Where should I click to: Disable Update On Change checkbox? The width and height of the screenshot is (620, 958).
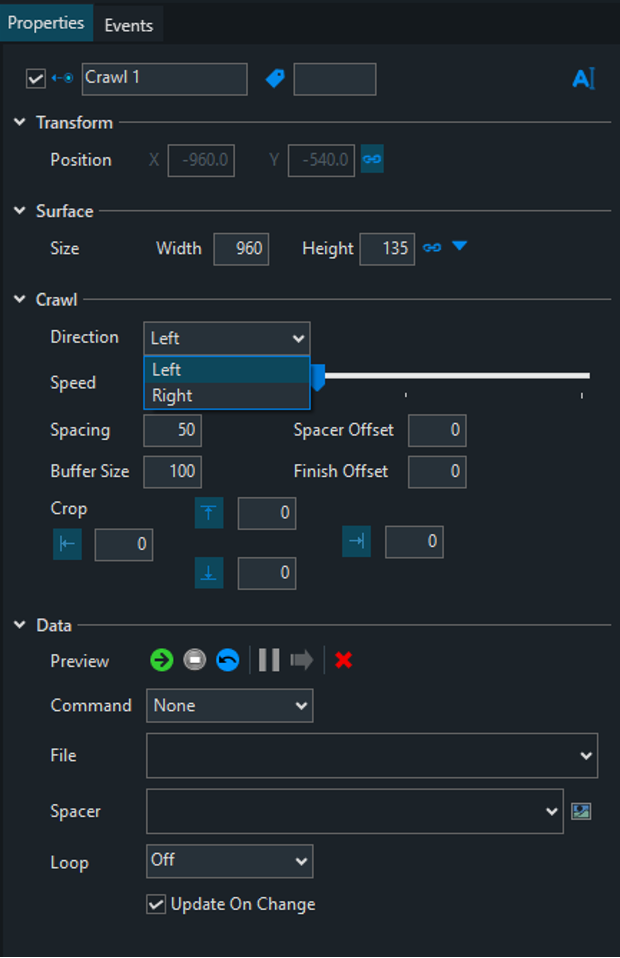(156, 904)
